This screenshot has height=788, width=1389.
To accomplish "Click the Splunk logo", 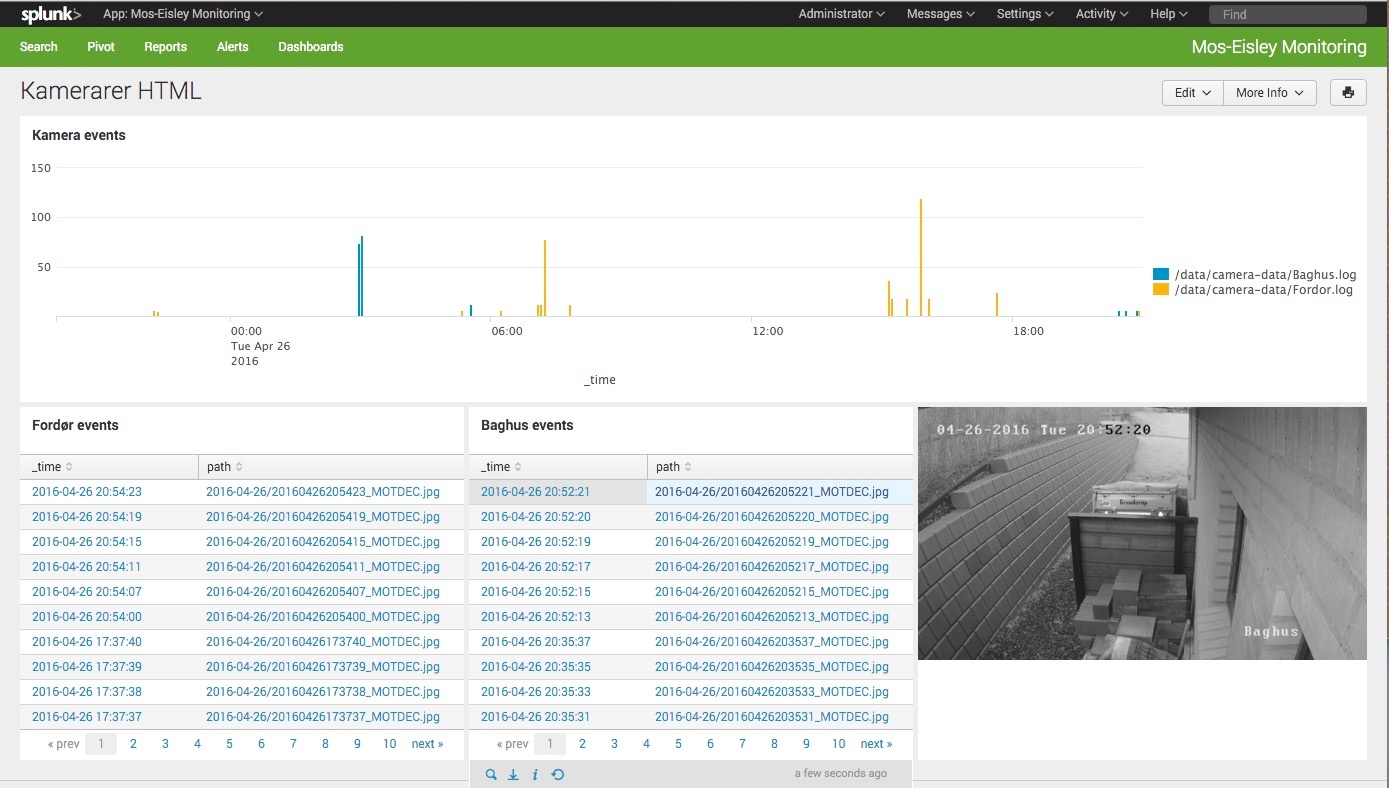I will pyautogui.click(x=50, y=14).
